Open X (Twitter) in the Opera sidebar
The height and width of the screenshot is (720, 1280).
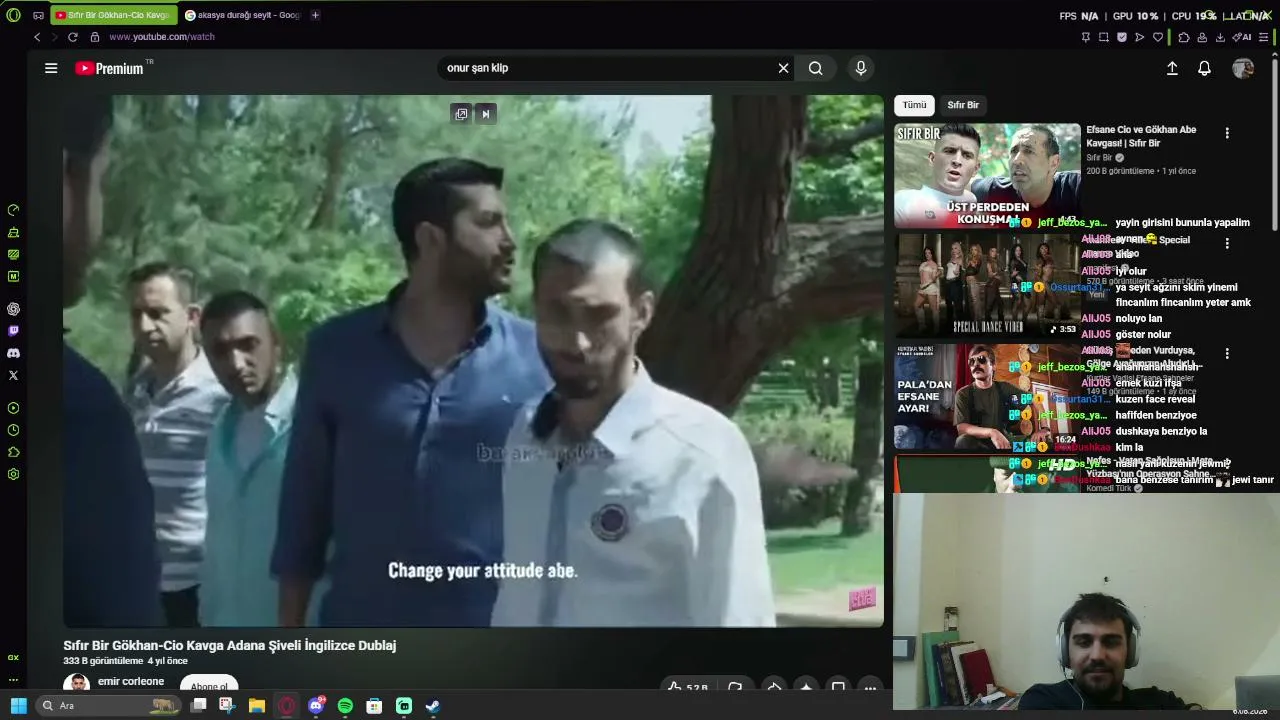(13, 375)
